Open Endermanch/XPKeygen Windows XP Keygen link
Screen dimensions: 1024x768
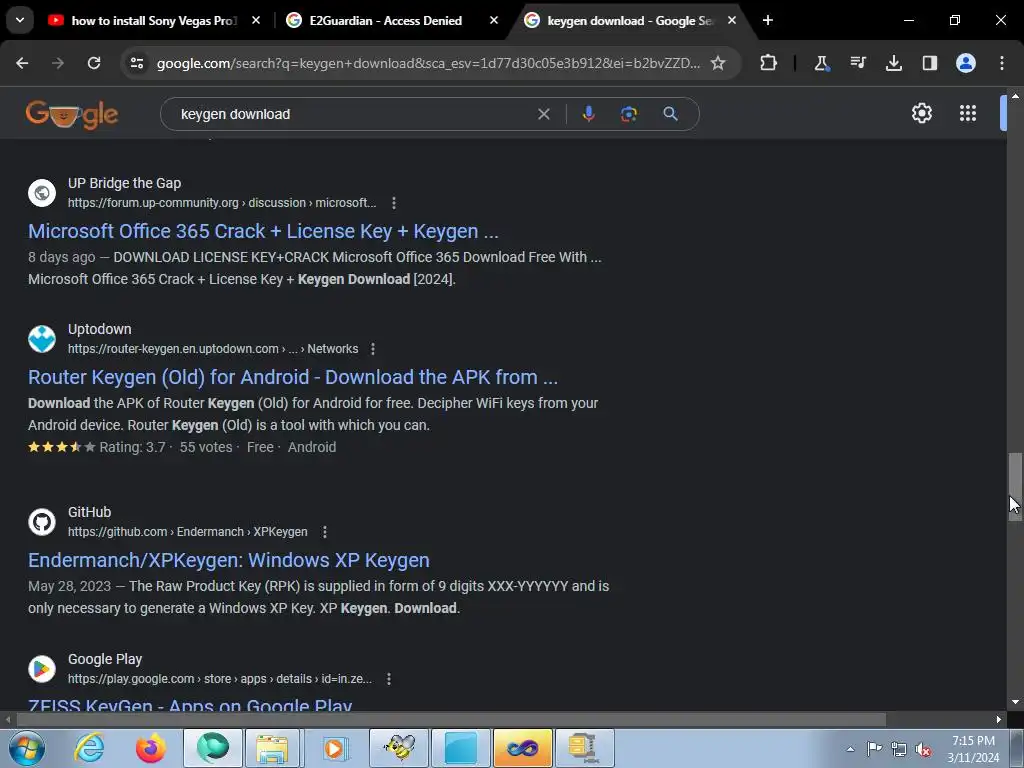pos(229,560)
